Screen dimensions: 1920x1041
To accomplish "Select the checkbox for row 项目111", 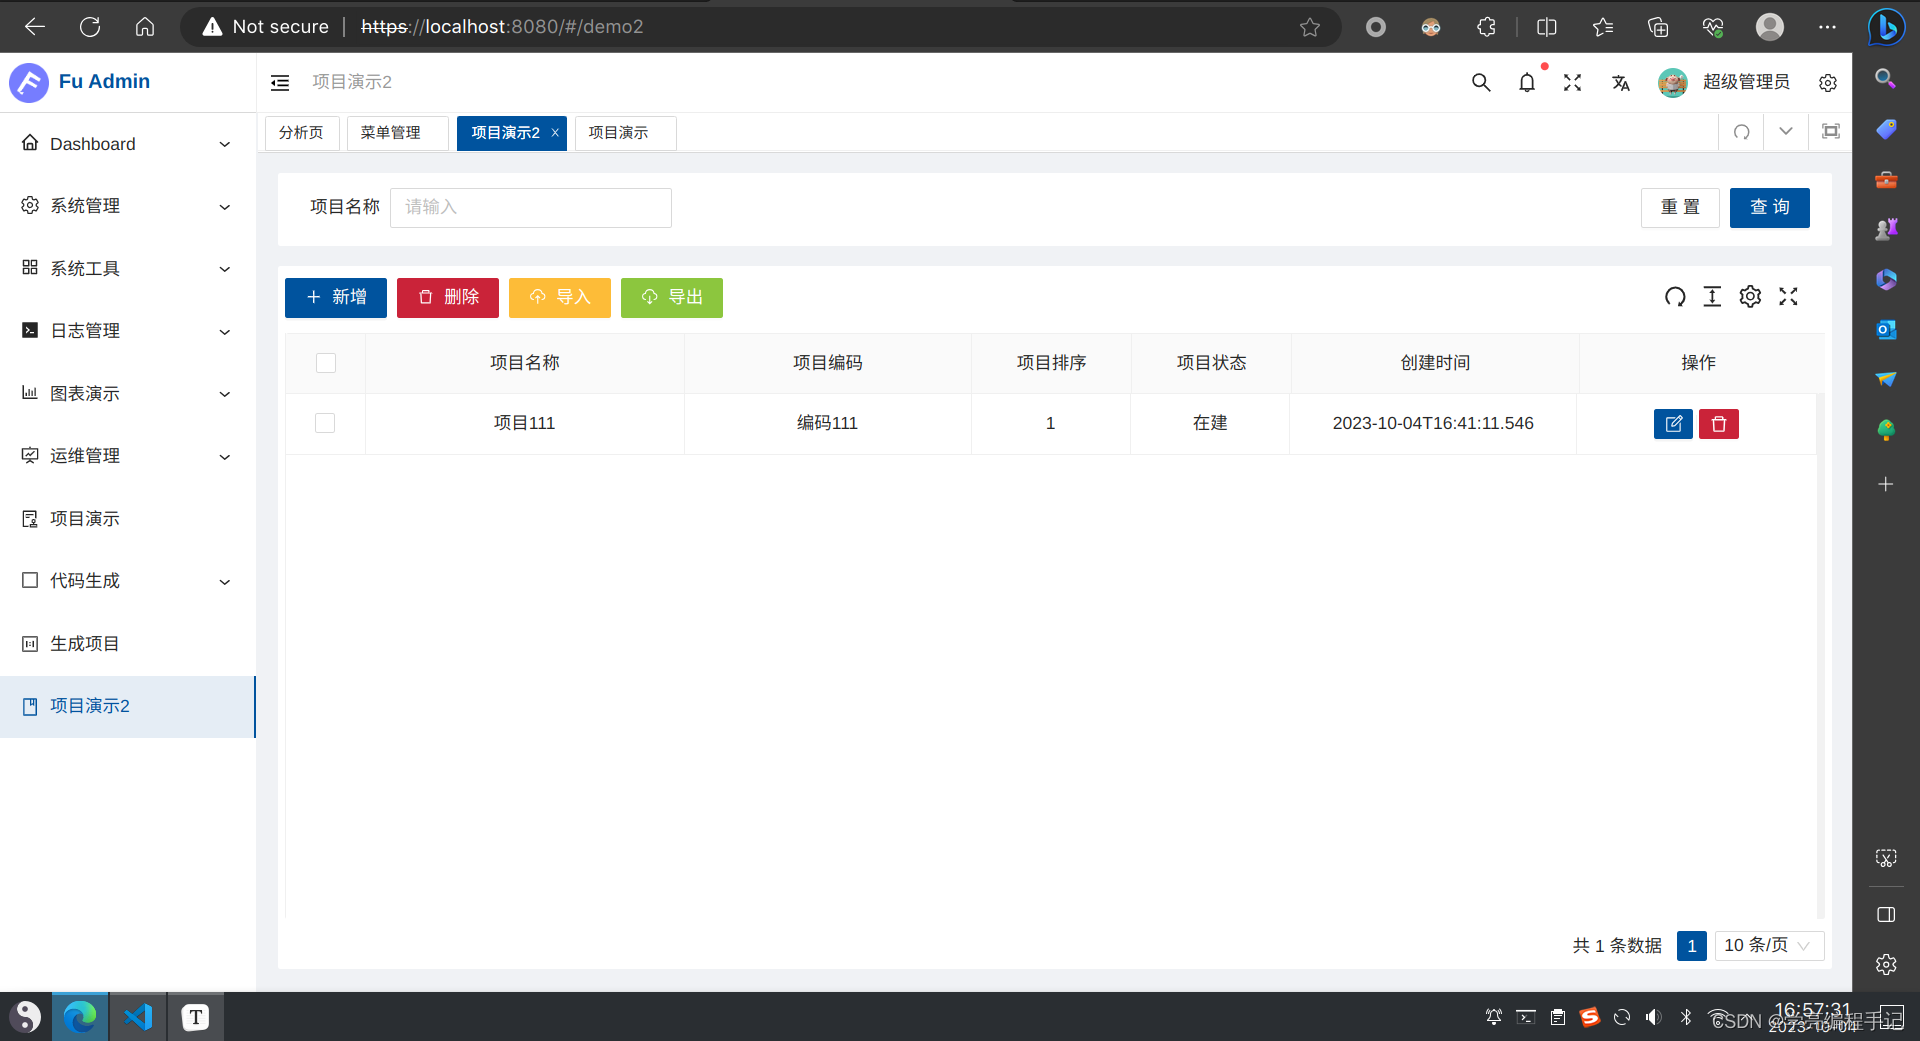I will pyautogui.click(x=325, y=423).
